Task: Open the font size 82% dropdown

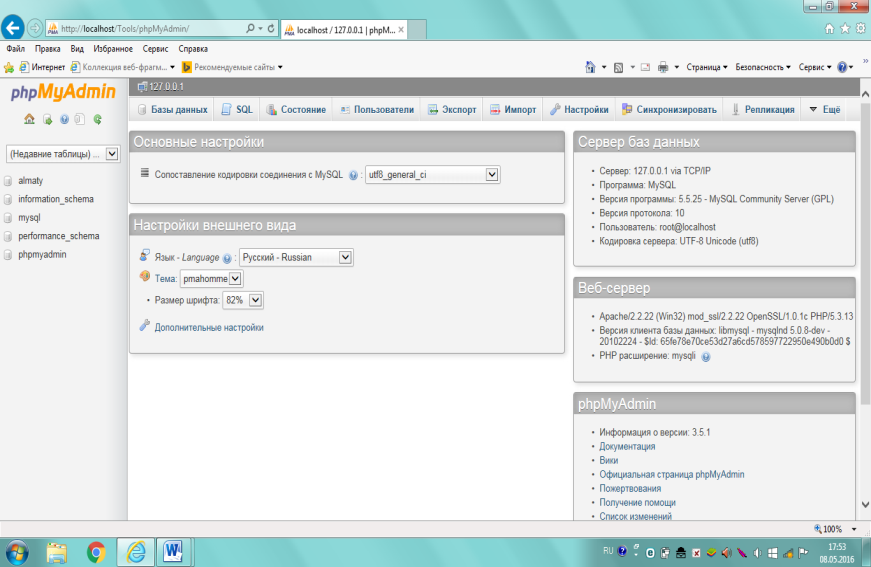Action: pyautogui.click(x=243, y=300)
